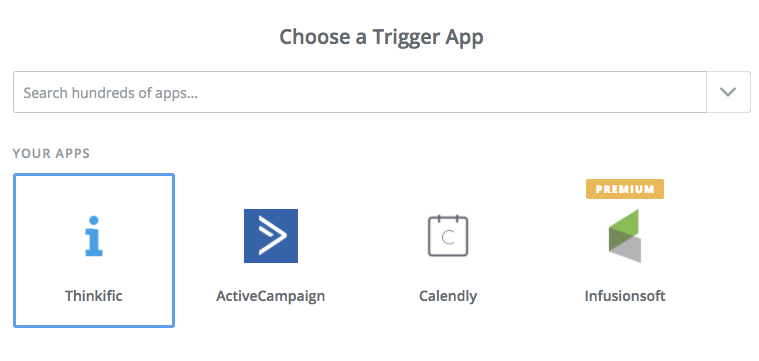759x361 pixels.
Task: Click the ActiveCampaign app name label
Action: coord(271,296)
